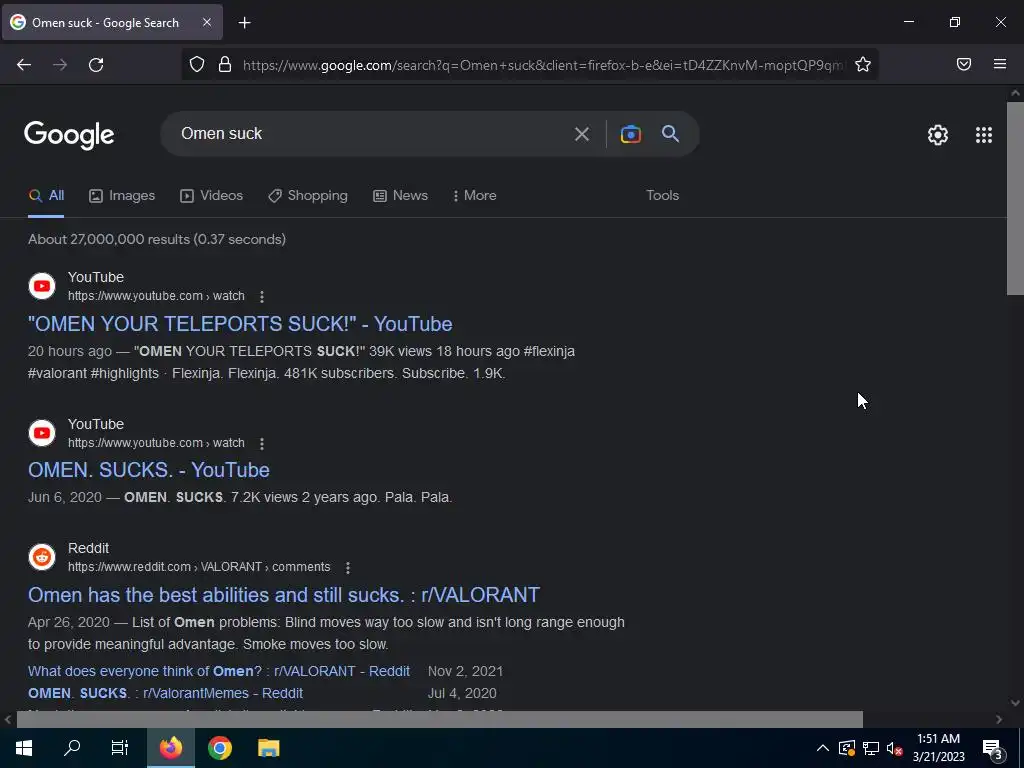Expand the More search filters menu
The width and height of the screenshot is (1024, 768).
pos(475,195)
